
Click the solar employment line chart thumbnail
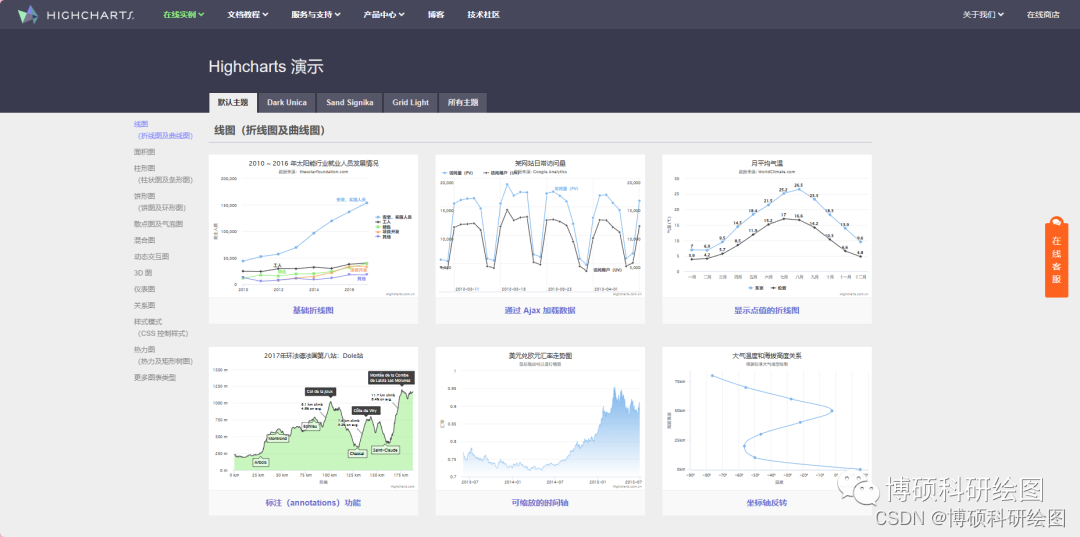click(x=313, y=226)
